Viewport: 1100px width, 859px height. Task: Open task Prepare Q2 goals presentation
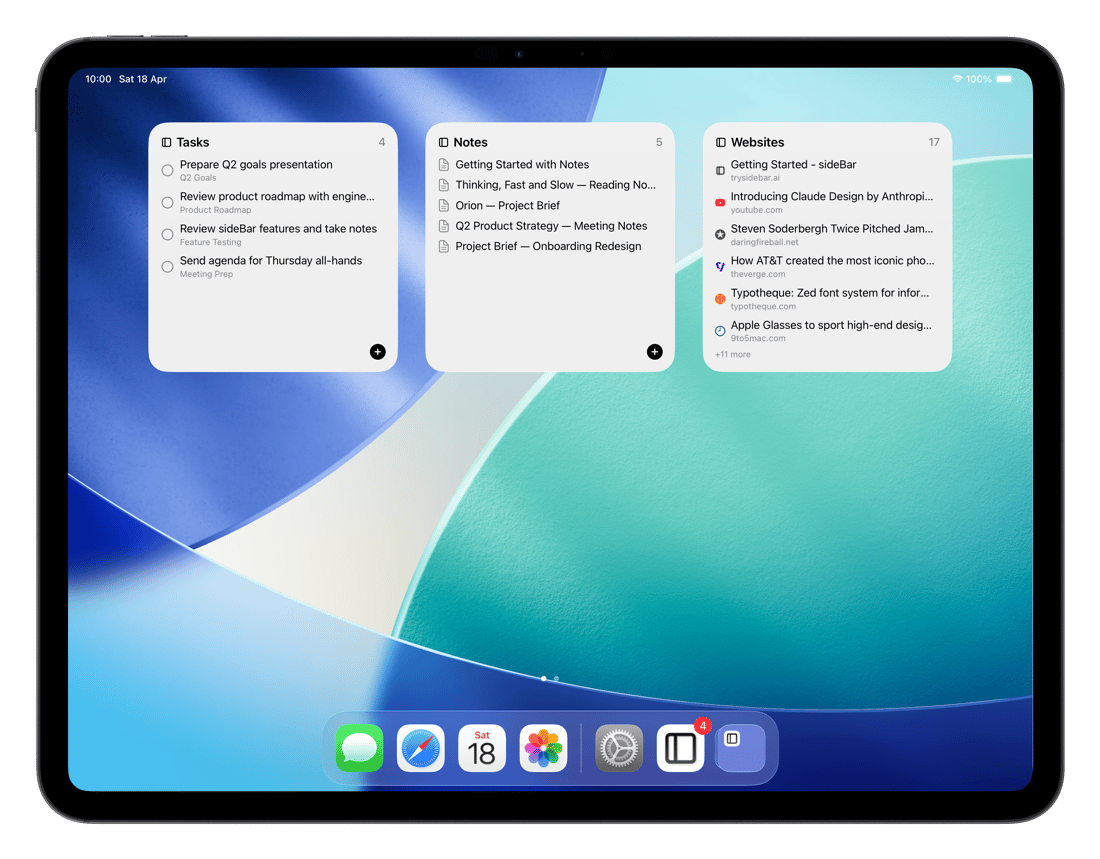(256, 164)
